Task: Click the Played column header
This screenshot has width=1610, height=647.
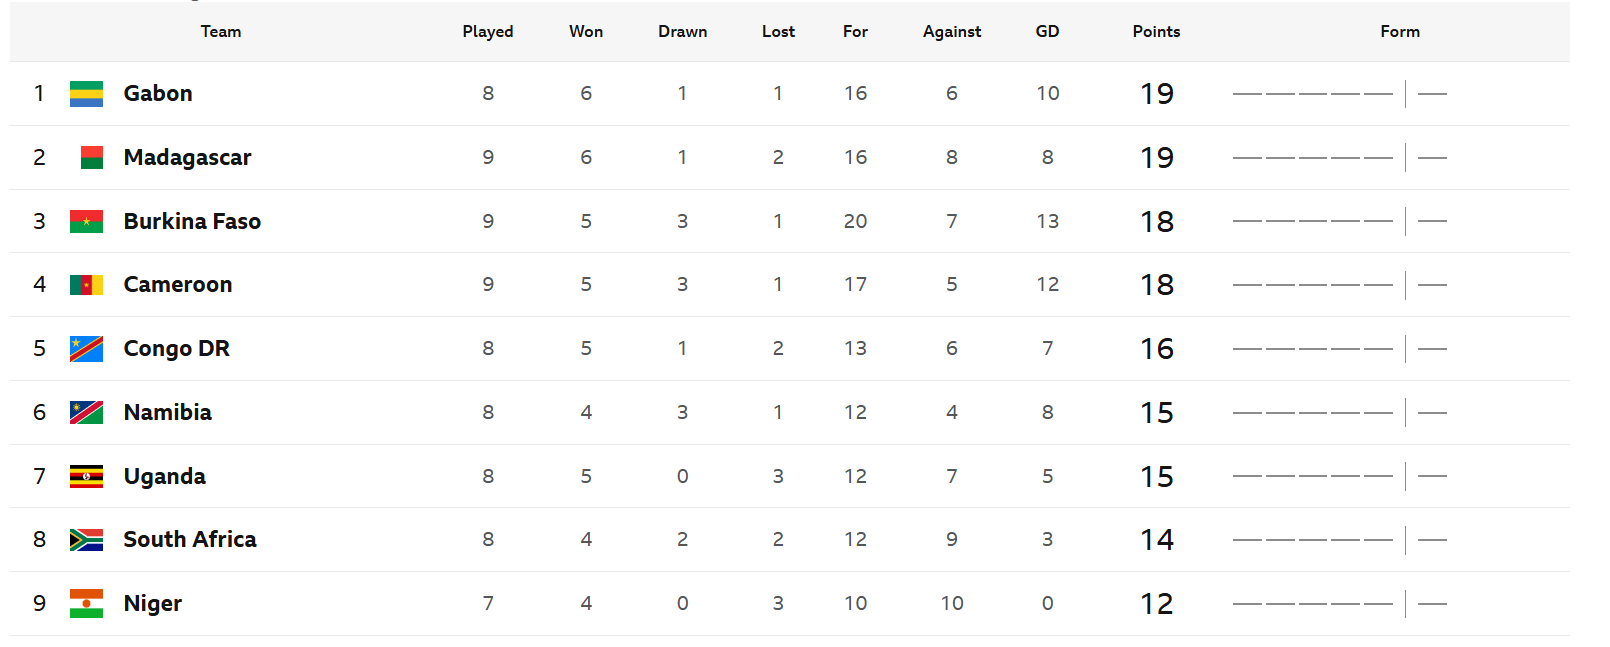Action: (x=488, y=32)
